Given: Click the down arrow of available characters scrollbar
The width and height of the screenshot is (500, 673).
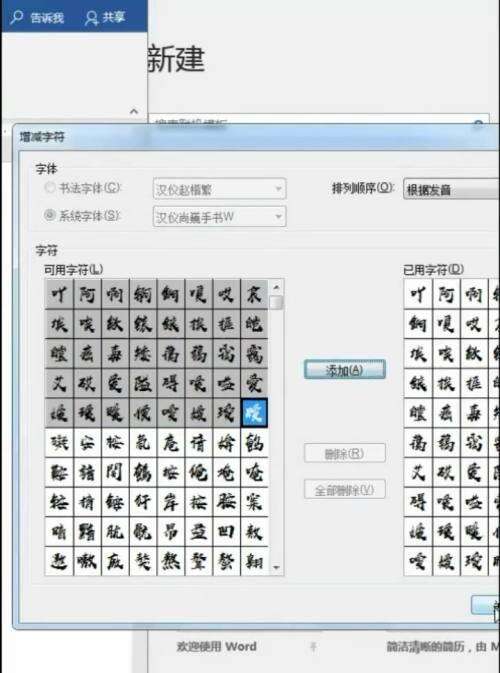Looking at the screenshot, I should coord(276,567).
